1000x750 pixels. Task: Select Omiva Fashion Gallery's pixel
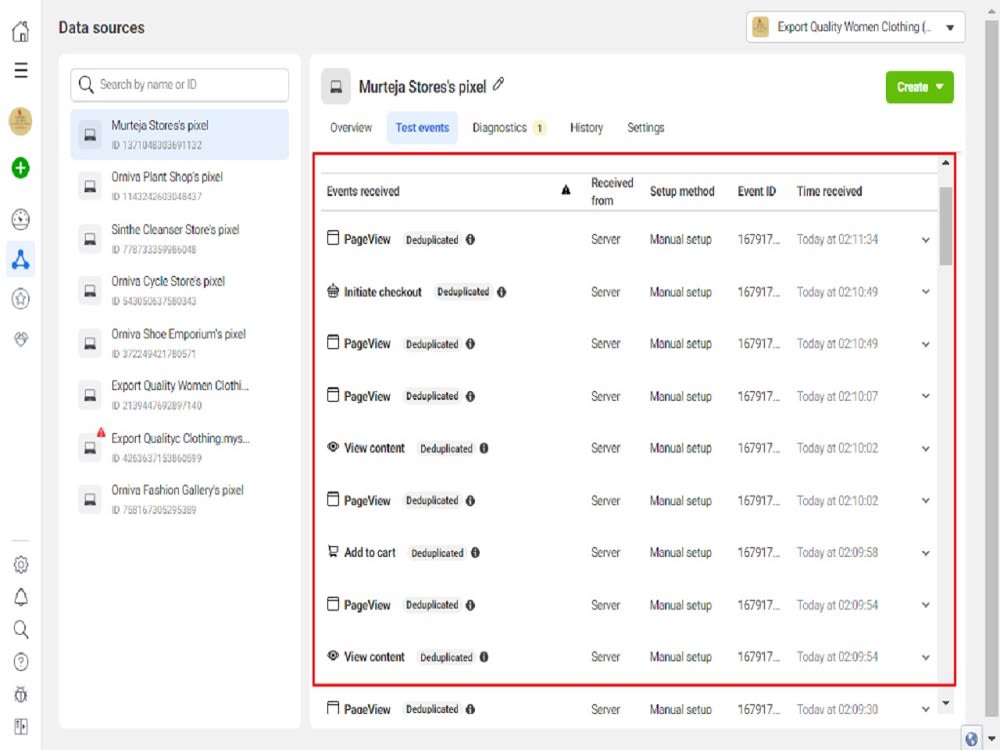pos(180,499)
